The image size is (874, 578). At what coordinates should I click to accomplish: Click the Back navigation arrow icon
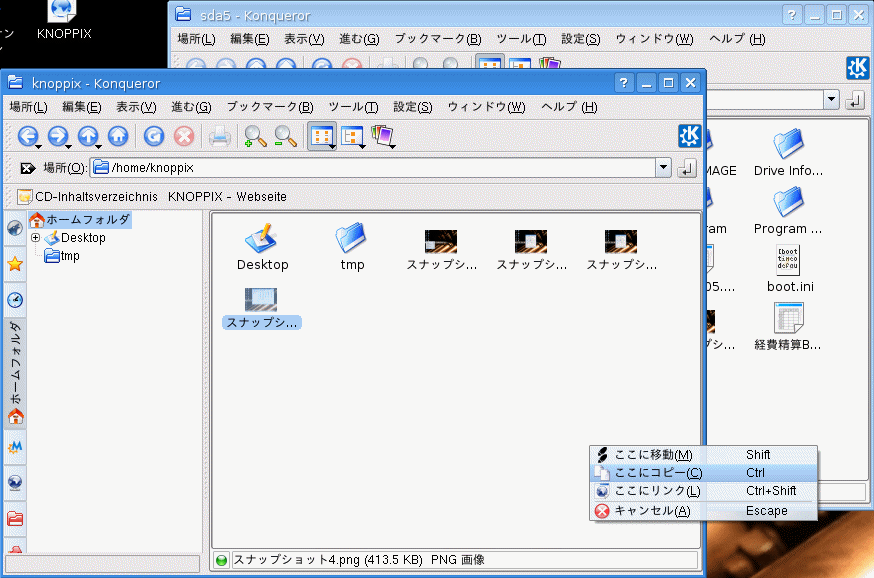pos(27,137)
